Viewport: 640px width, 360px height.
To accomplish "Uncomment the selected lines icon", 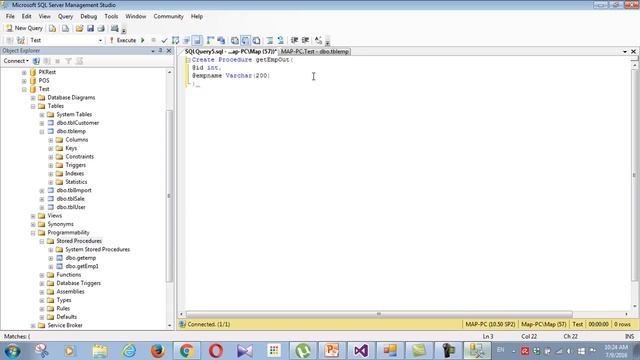I will point(280,40).
